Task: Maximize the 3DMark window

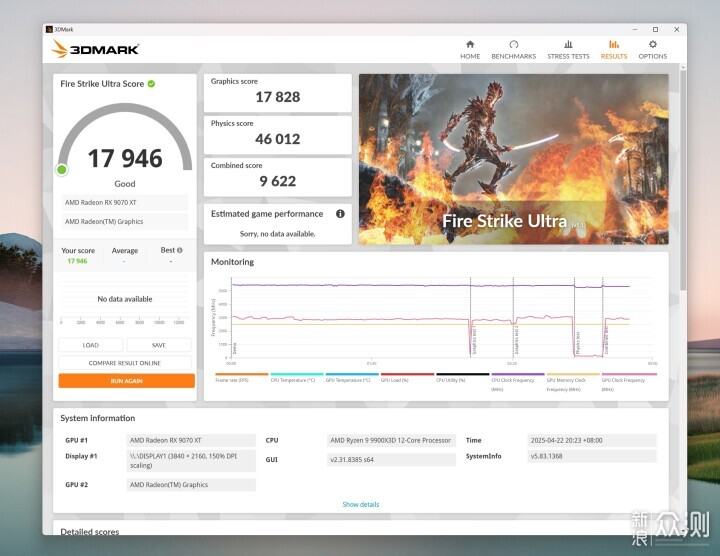Action: point(655,29)
